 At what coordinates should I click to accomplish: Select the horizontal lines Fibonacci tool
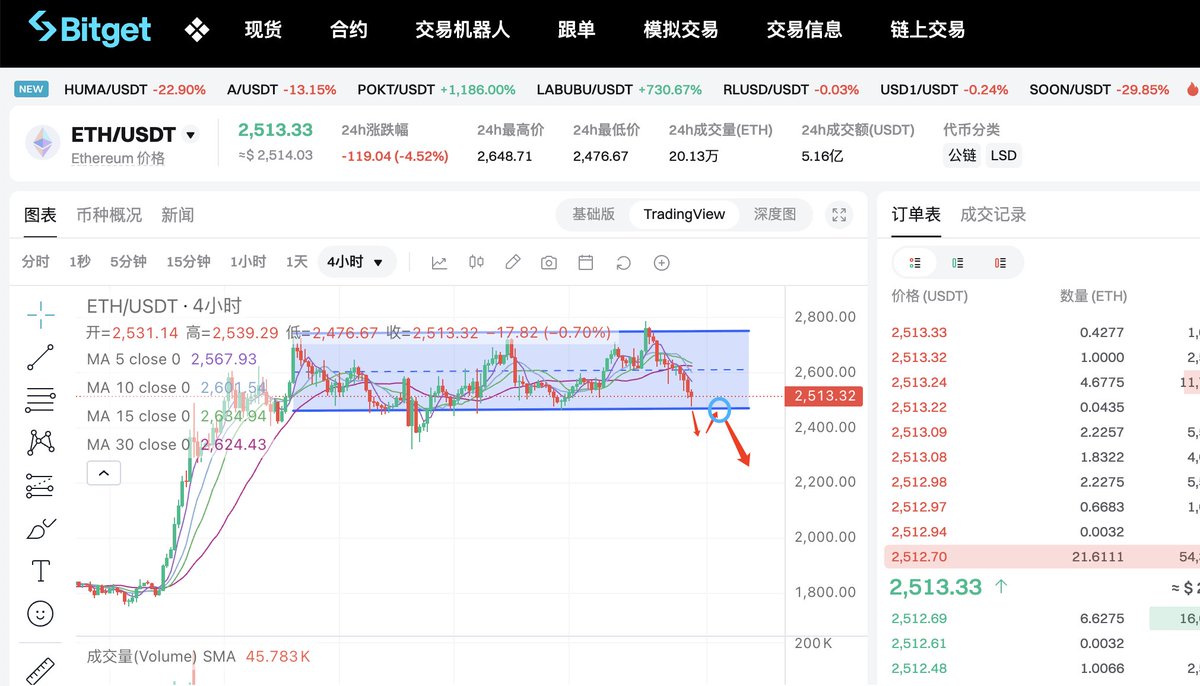coord(41,400)
